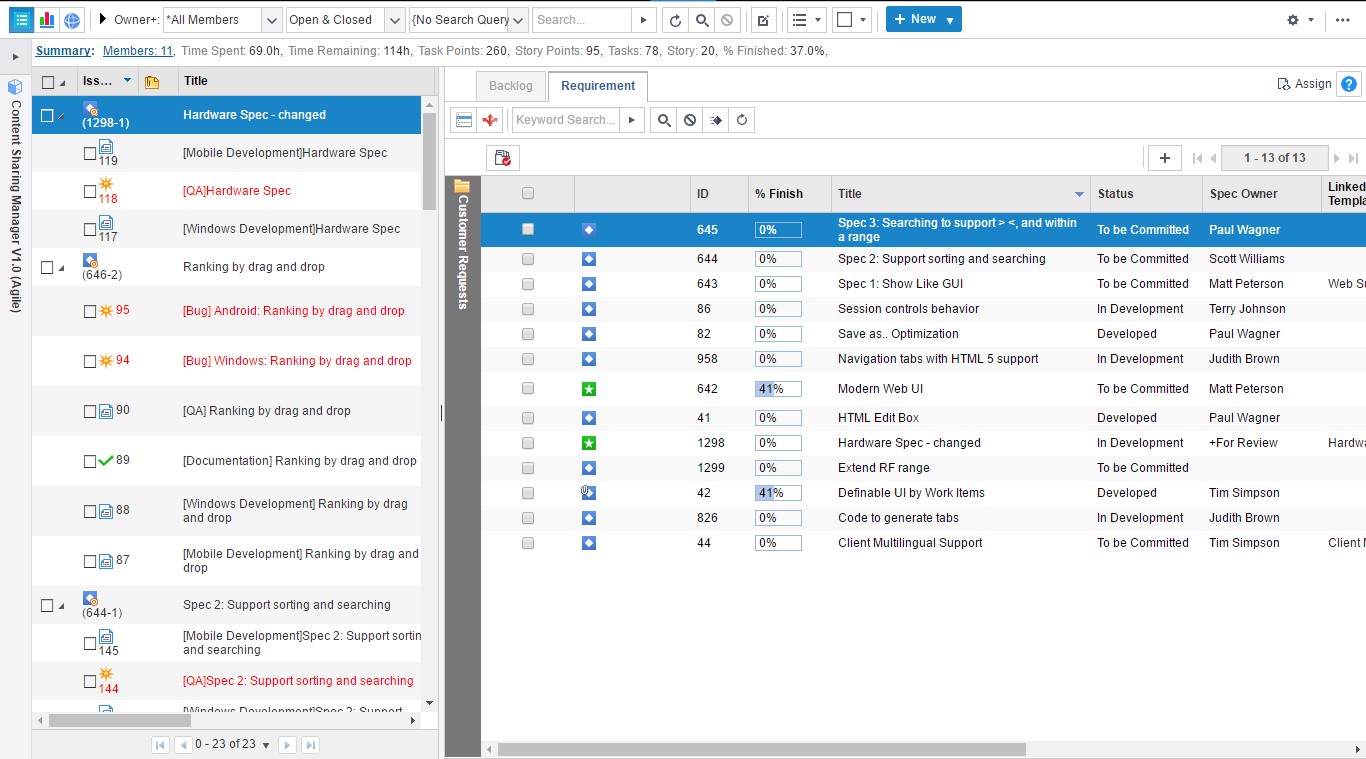Select the Requirement tab
This screenshot has width=1366, height=759.
click(598, 86)
